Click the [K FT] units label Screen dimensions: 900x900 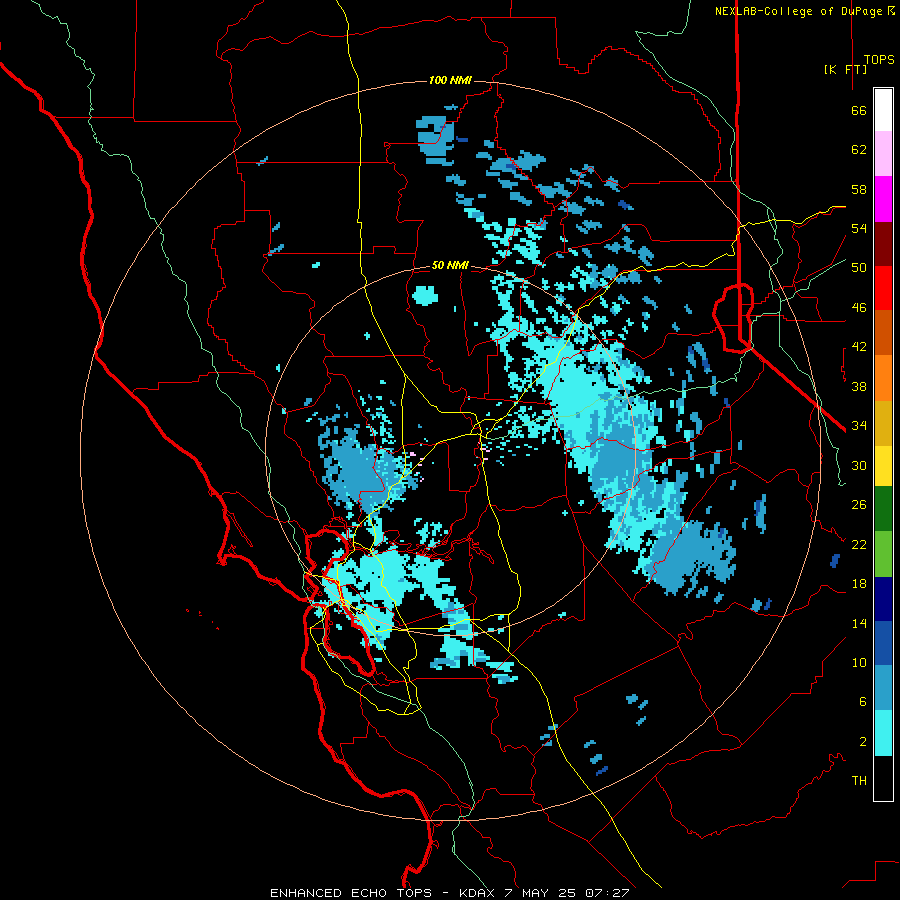(x=845, y=69)
